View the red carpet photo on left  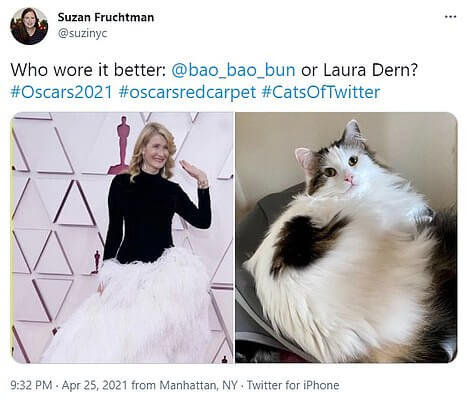(122, 238)
